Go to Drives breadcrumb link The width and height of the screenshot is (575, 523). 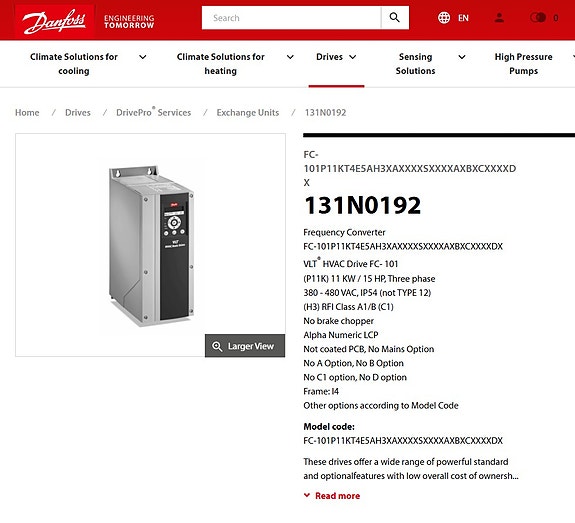(x=78, y=113)
